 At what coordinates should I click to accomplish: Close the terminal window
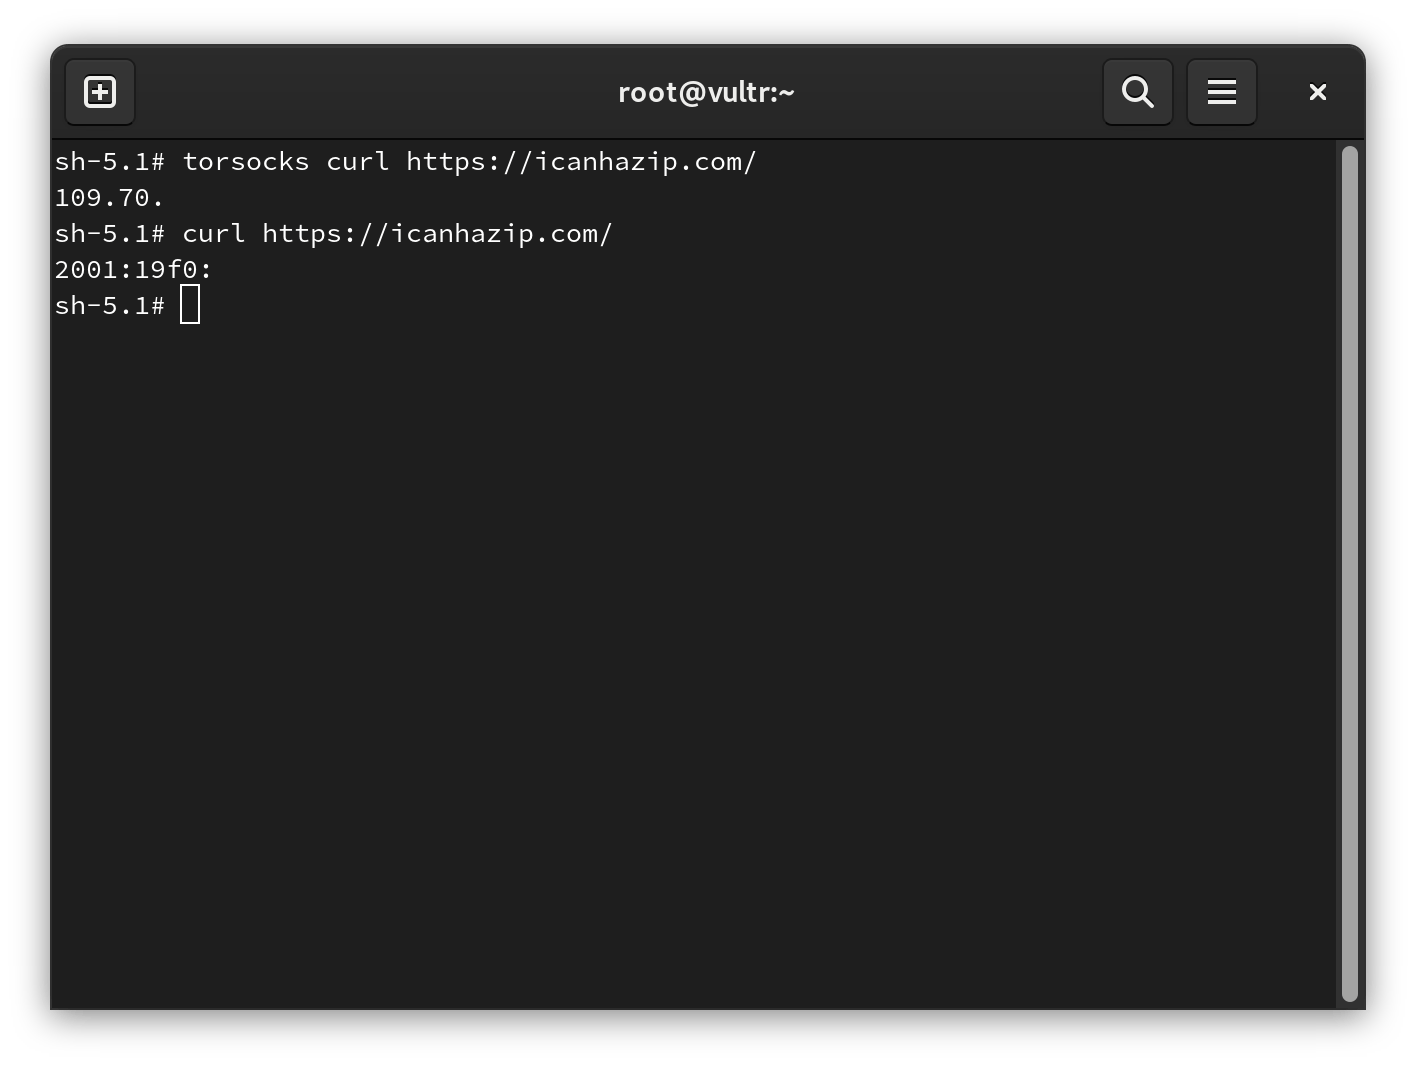click(x=1317, y=91)
